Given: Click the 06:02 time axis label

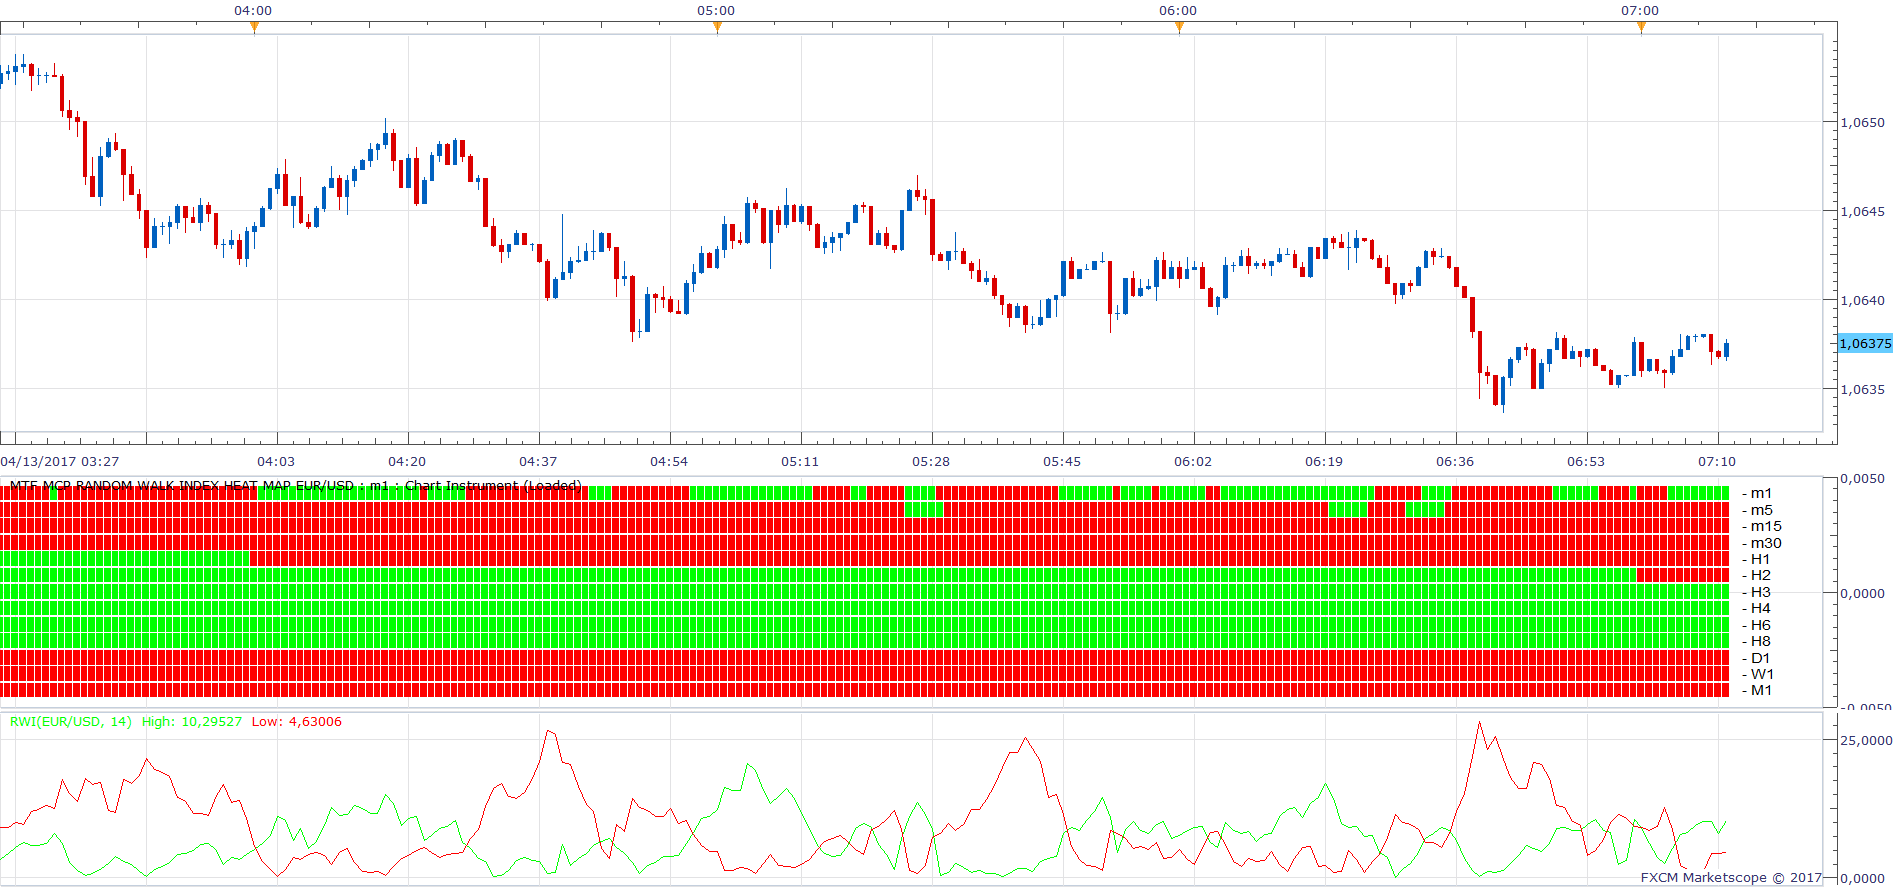Looking at the screenshot, I should pyautogui.click(x=1193, y=461).
